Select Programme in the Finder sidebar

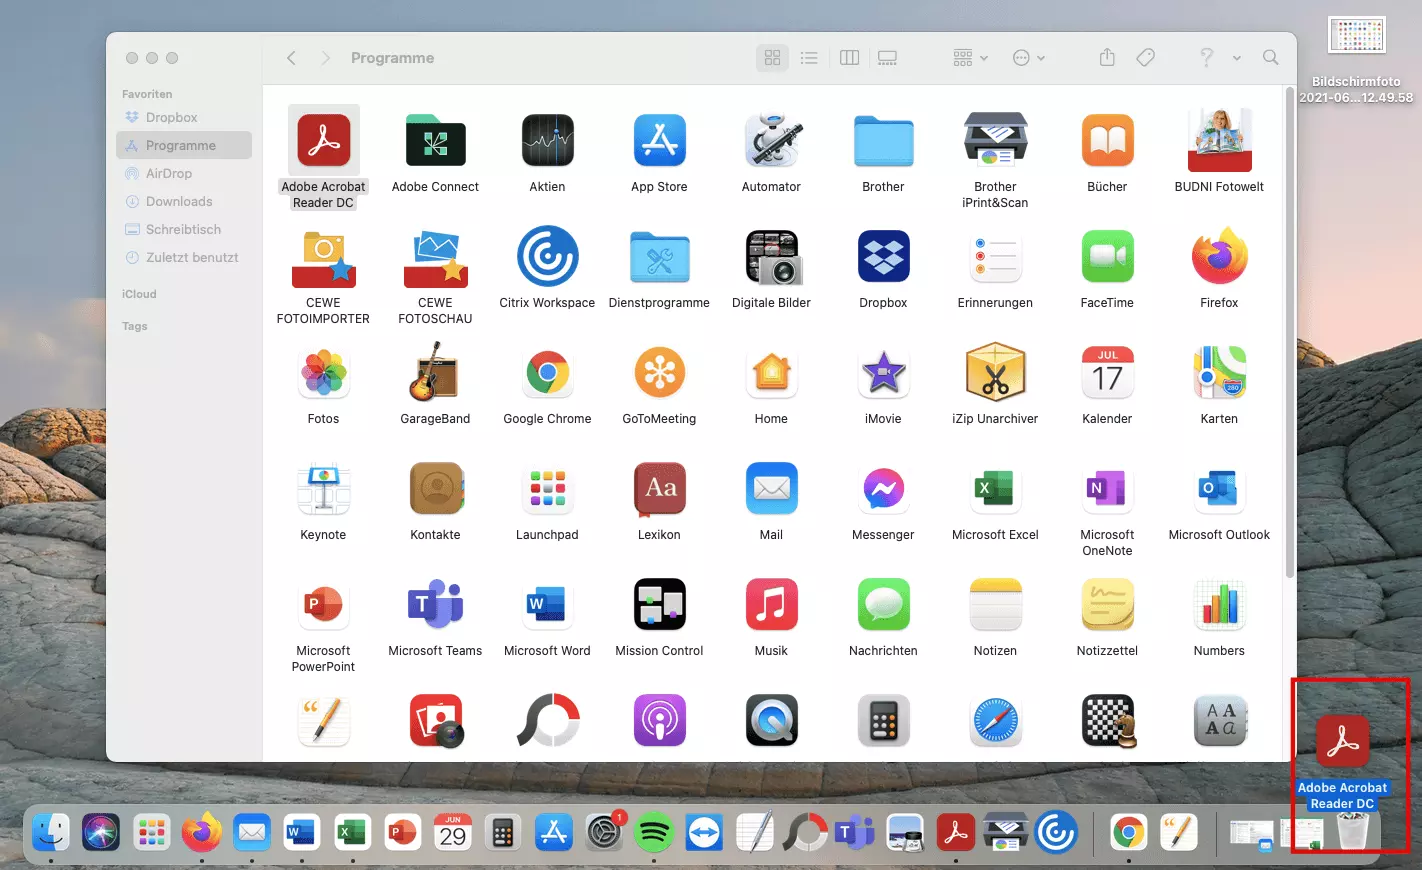click(184, 145)
